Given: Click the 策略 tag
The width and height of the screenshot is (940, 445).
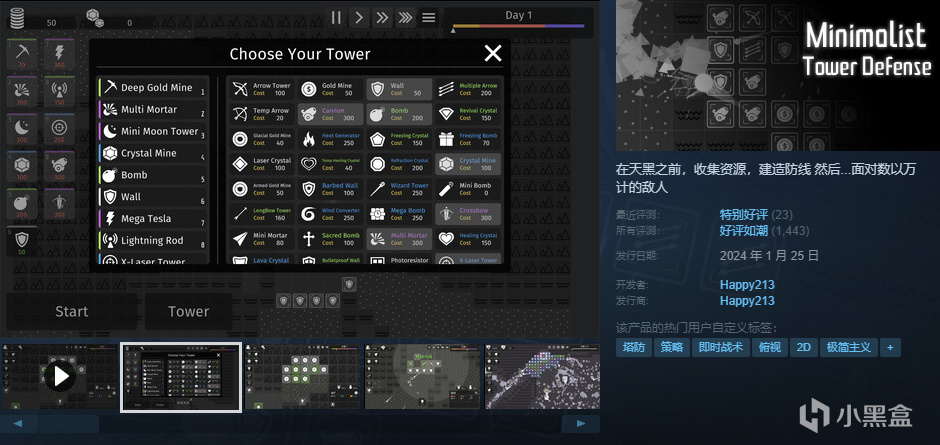Looking at the screenshot, I should [672, 347].
